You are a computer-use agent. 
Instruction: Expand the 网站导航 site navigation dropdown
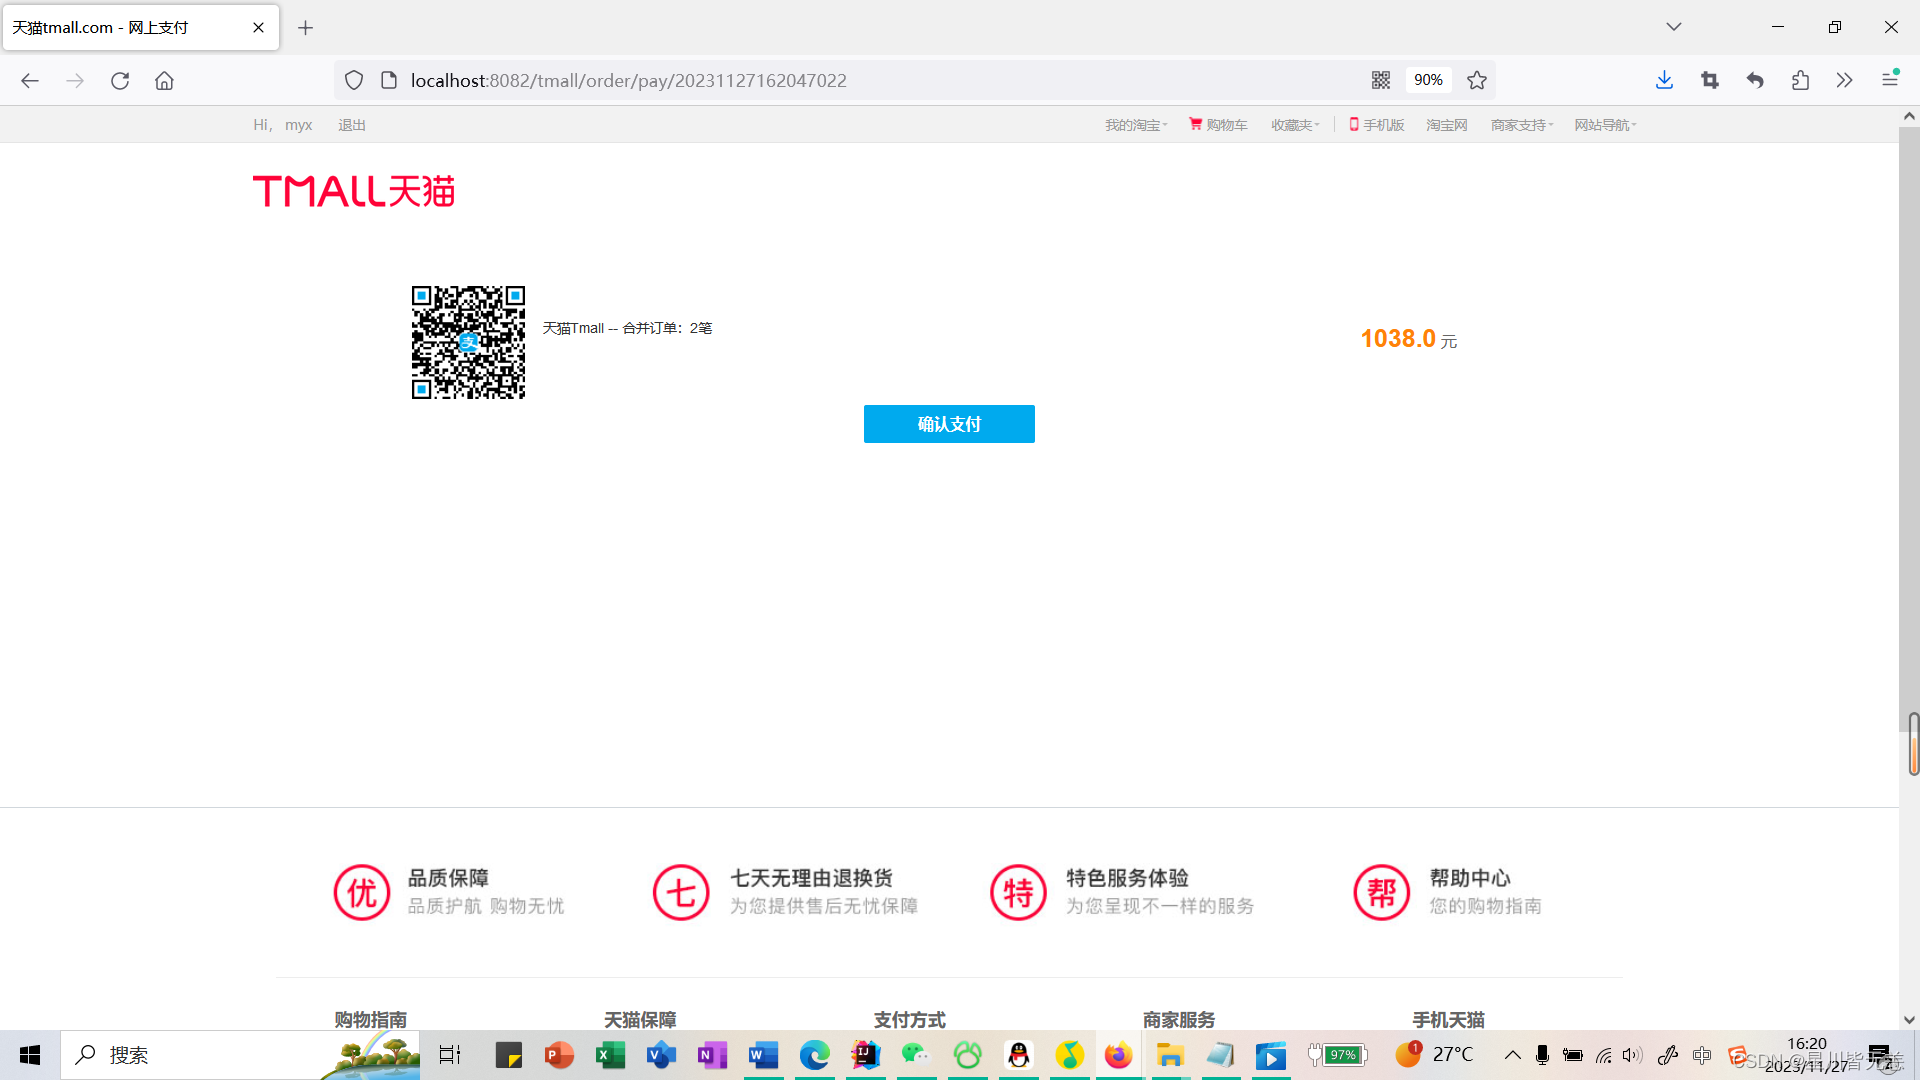[x=1605, y=125]
